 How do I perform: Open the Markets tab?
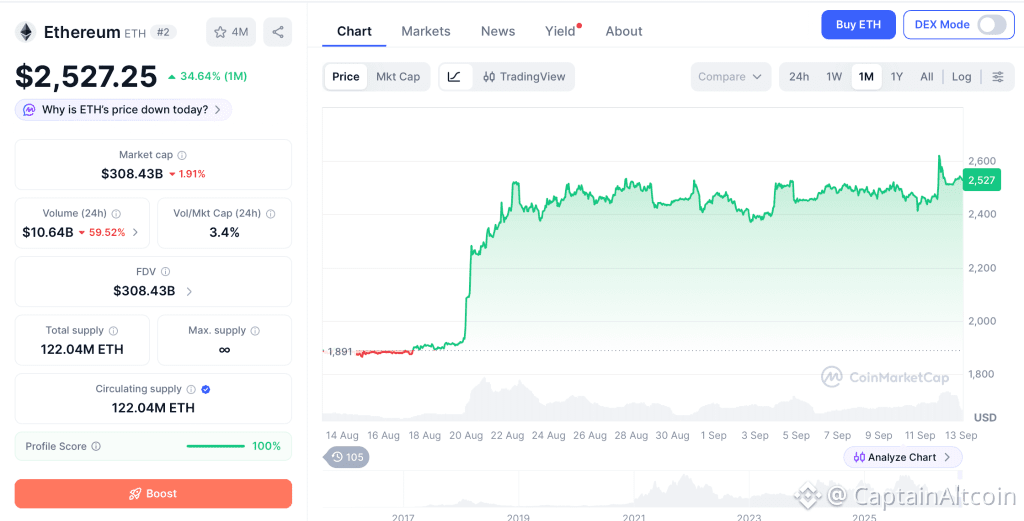[x=426, y=31]
